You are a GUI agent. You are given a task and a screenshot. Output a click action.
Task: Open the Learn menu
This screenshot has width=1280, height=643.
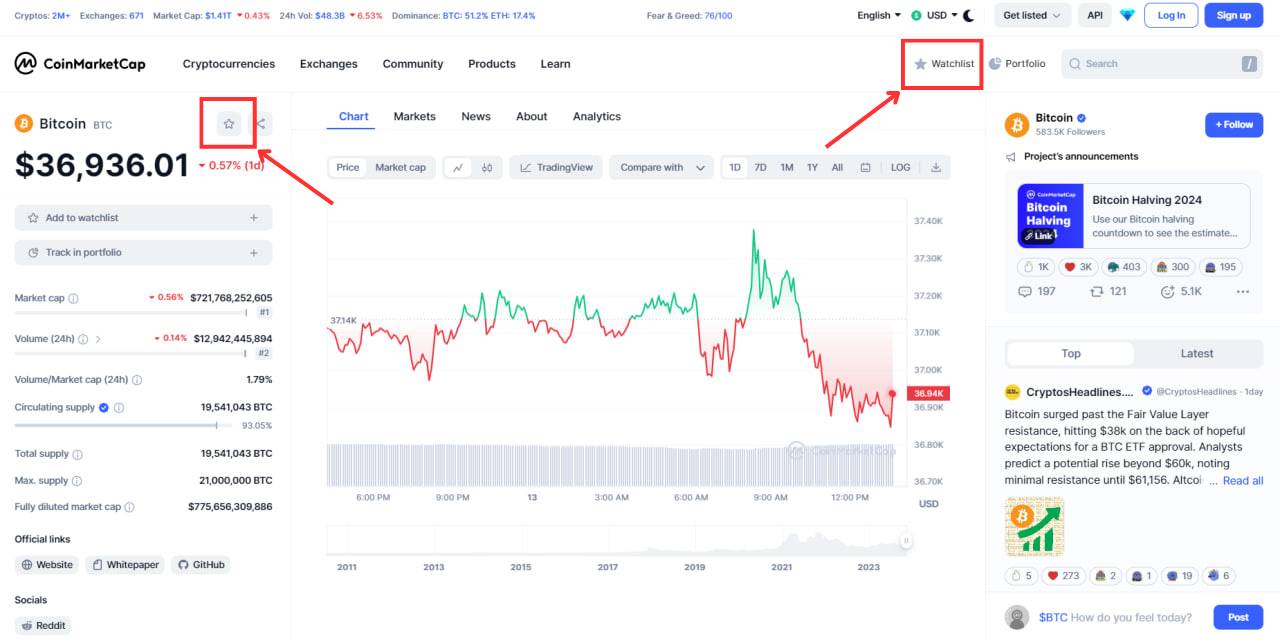(555, 64)
